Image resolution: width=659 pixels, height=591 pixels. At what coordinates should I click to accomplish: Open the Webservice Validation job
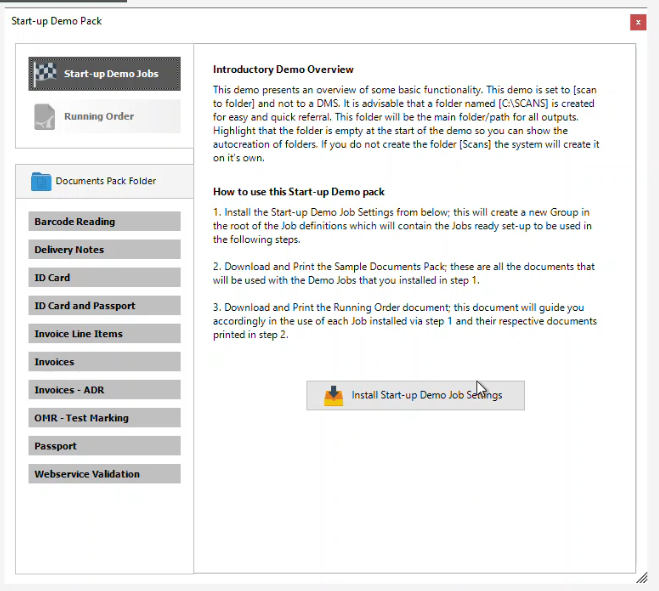104,473
